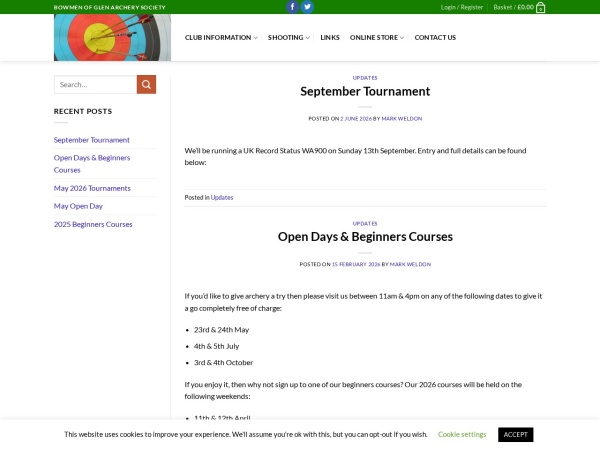Open recent post September Tournament in sidebar

pyautogui.click(x=91, y=140)
